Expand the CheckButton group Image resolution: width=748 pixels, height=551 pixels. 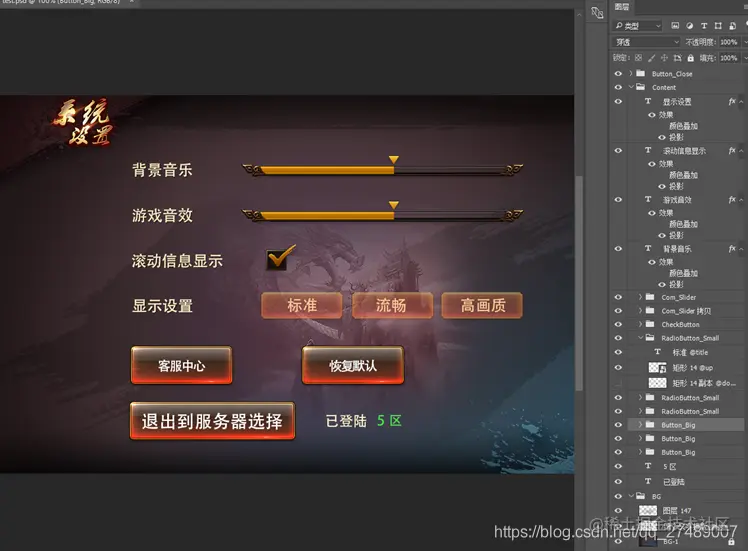[x=641, y=324]
